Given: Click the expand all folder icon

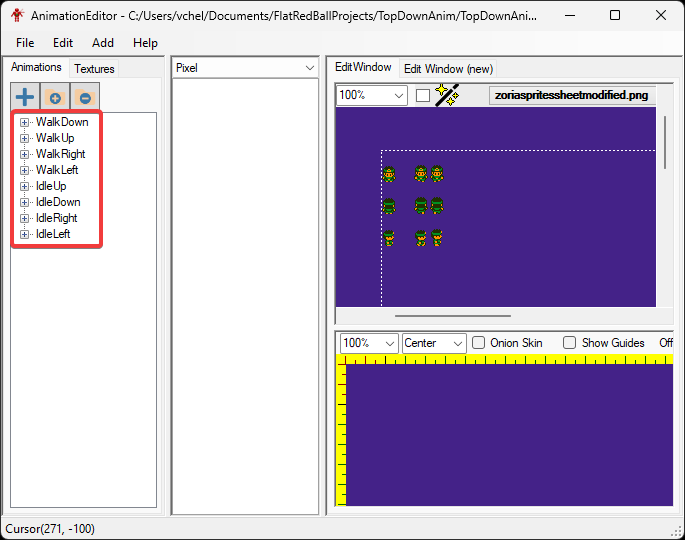Looking at the screenshot, I should click(55, 98).
